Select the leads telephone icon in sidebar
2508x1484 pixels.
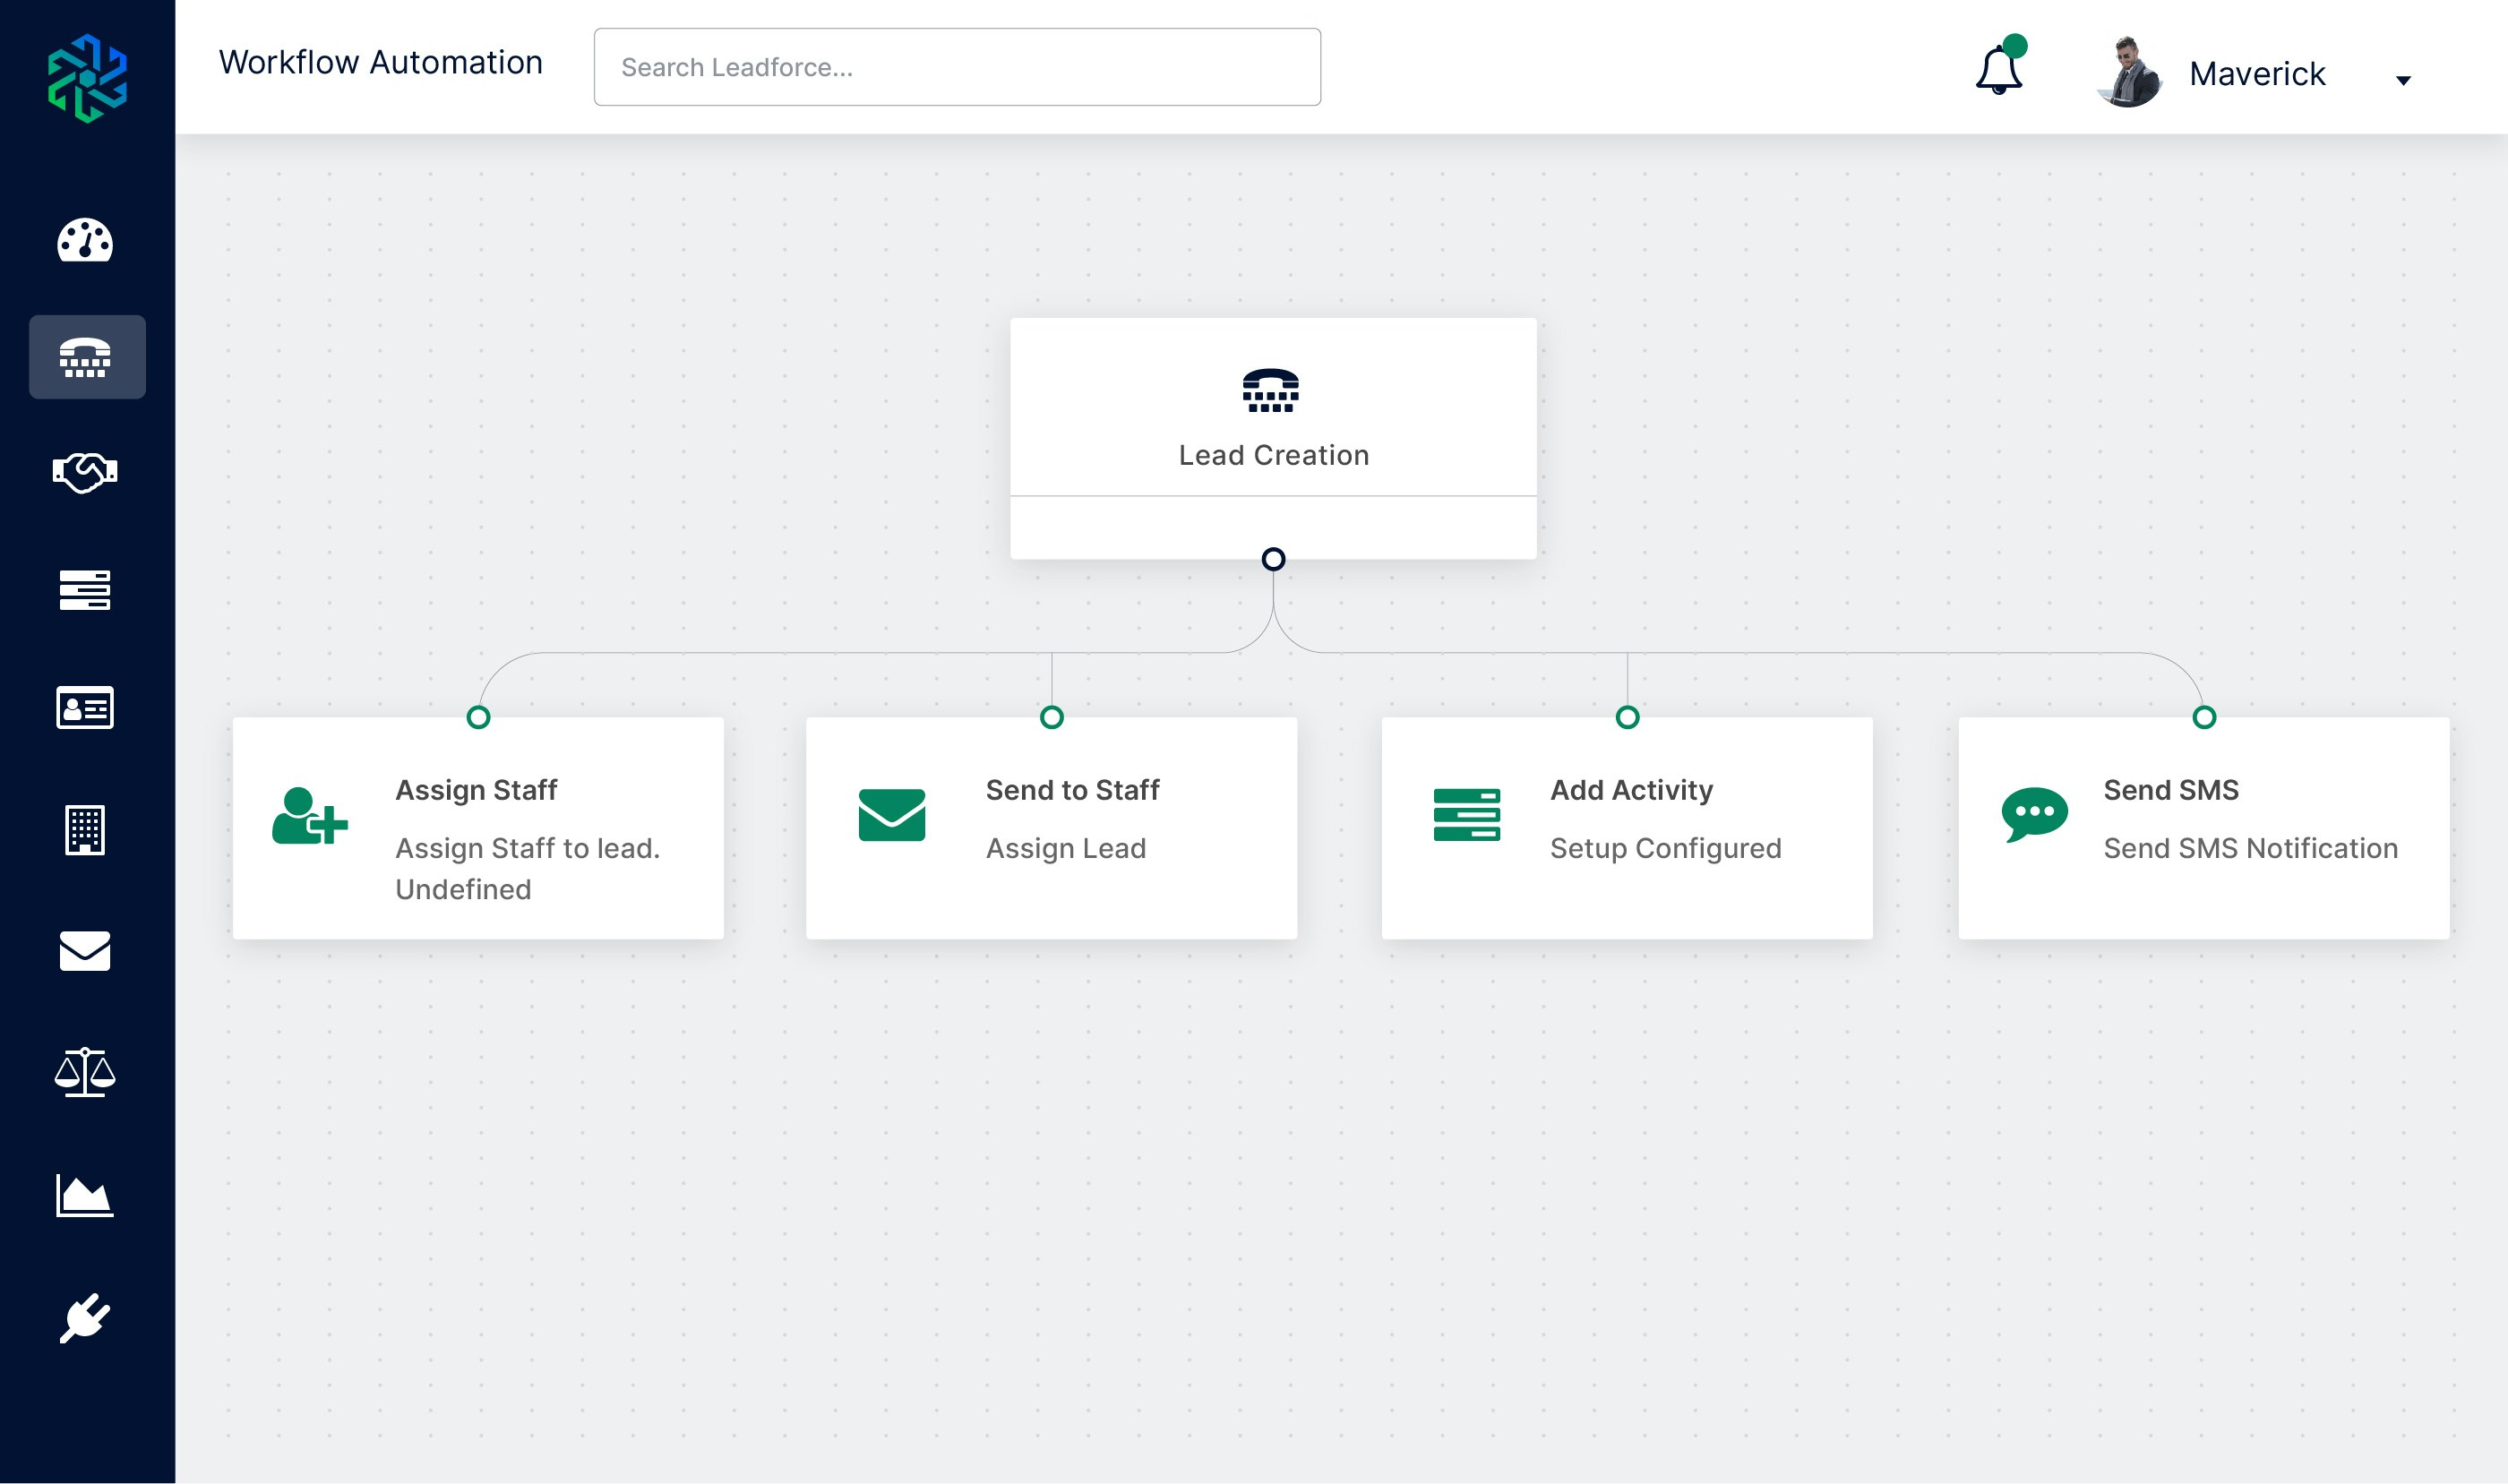coord(85,357)
